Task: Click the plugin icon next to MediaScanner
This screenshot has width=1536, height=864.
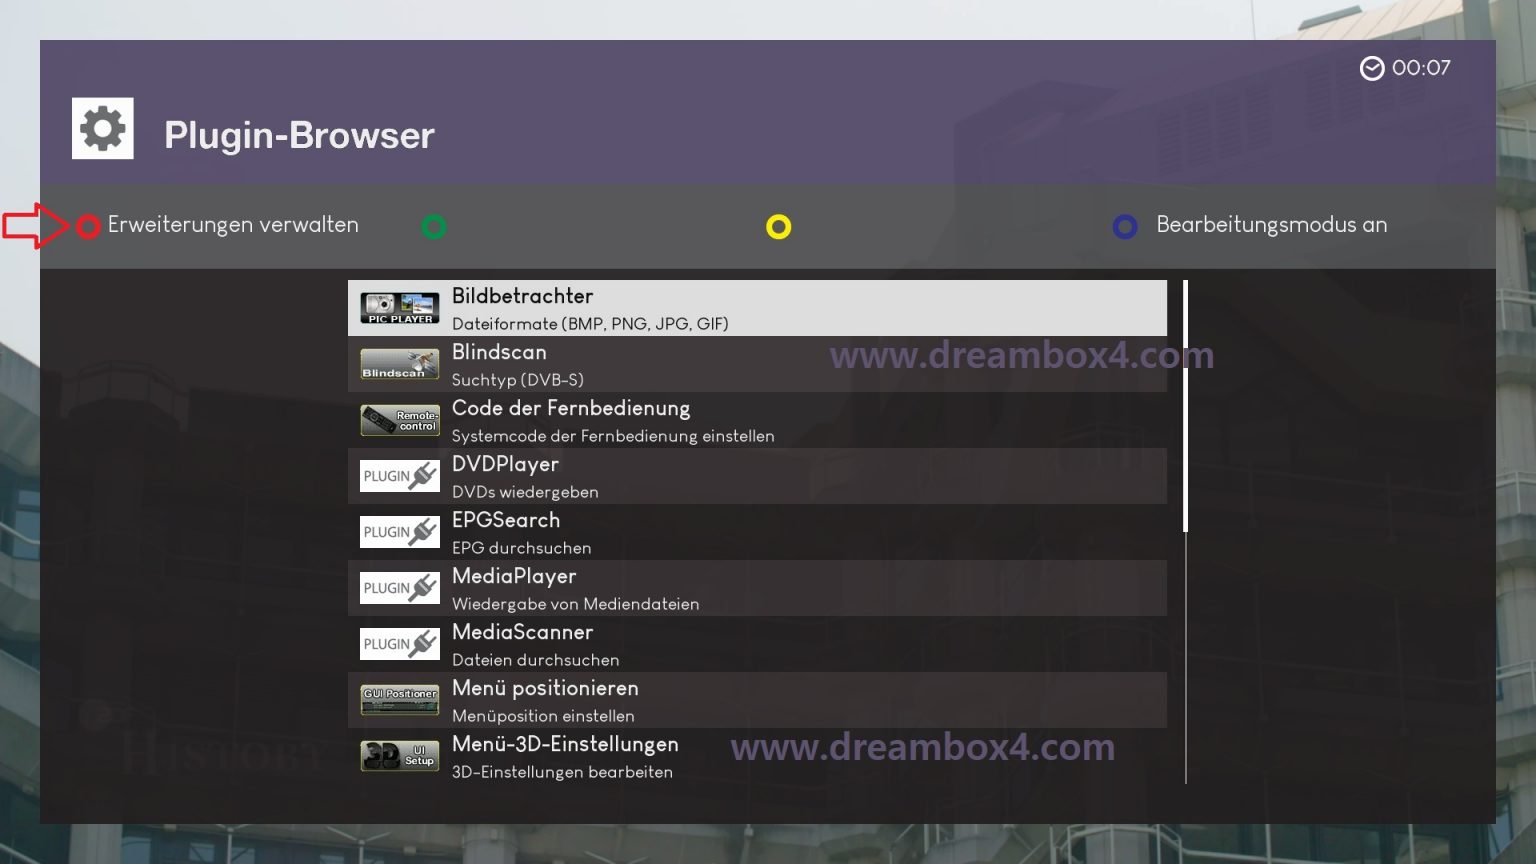Action: [x=400, y=644]
